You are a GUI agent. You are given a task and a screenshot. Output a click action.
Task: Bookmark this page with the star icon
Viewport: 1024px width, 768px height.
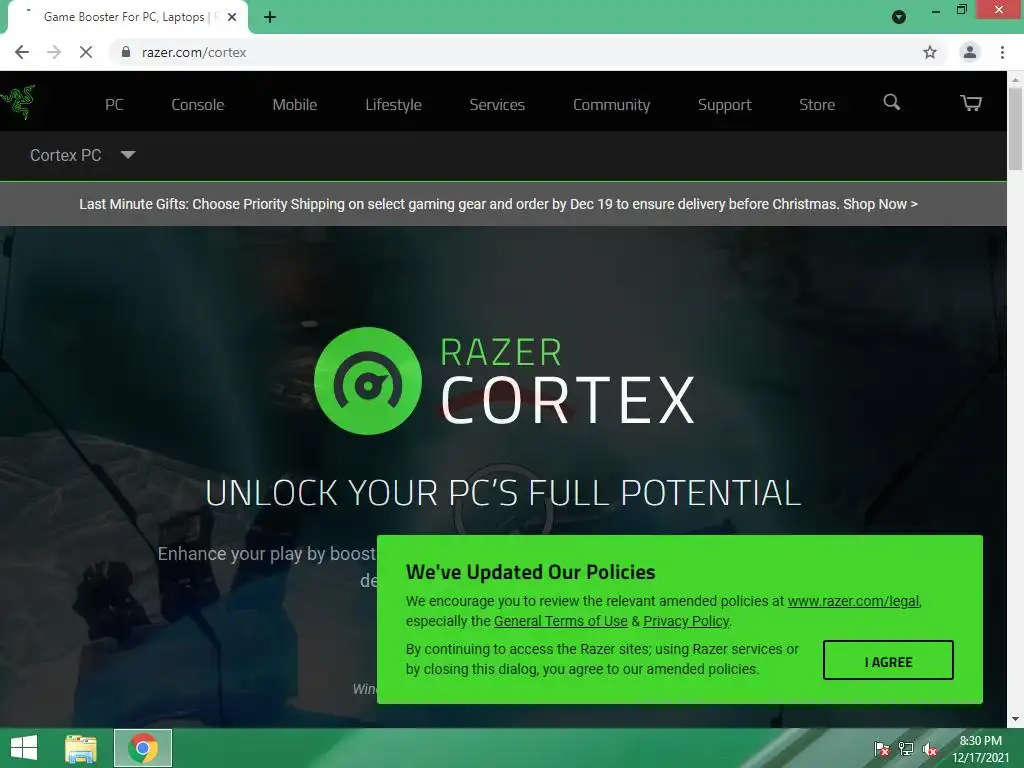930,52
